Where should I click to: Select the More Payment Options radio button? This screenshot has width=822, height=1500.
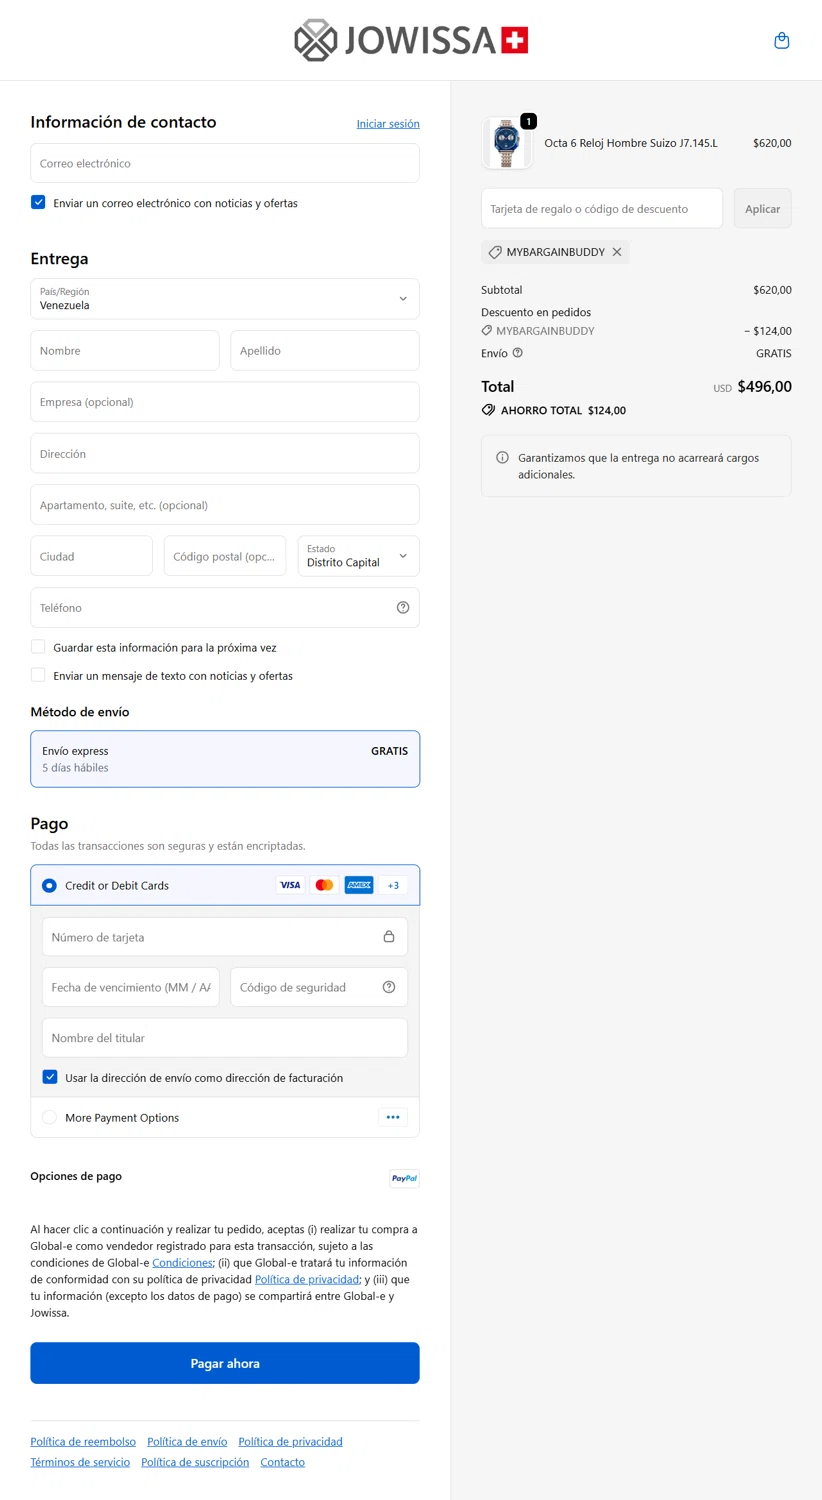pos(49,1117)
